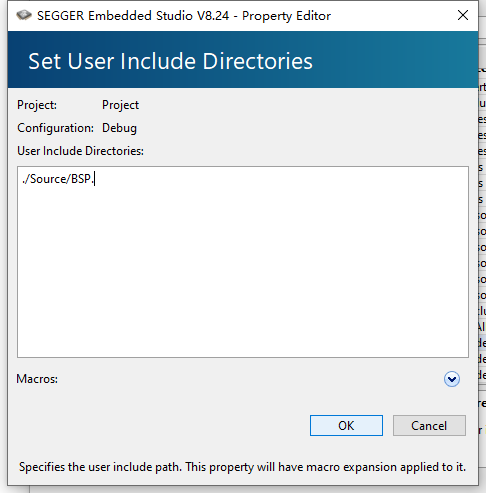Cancel the Property Editor dialog
Screen dimensions: 486x493
tap(429, 425)
